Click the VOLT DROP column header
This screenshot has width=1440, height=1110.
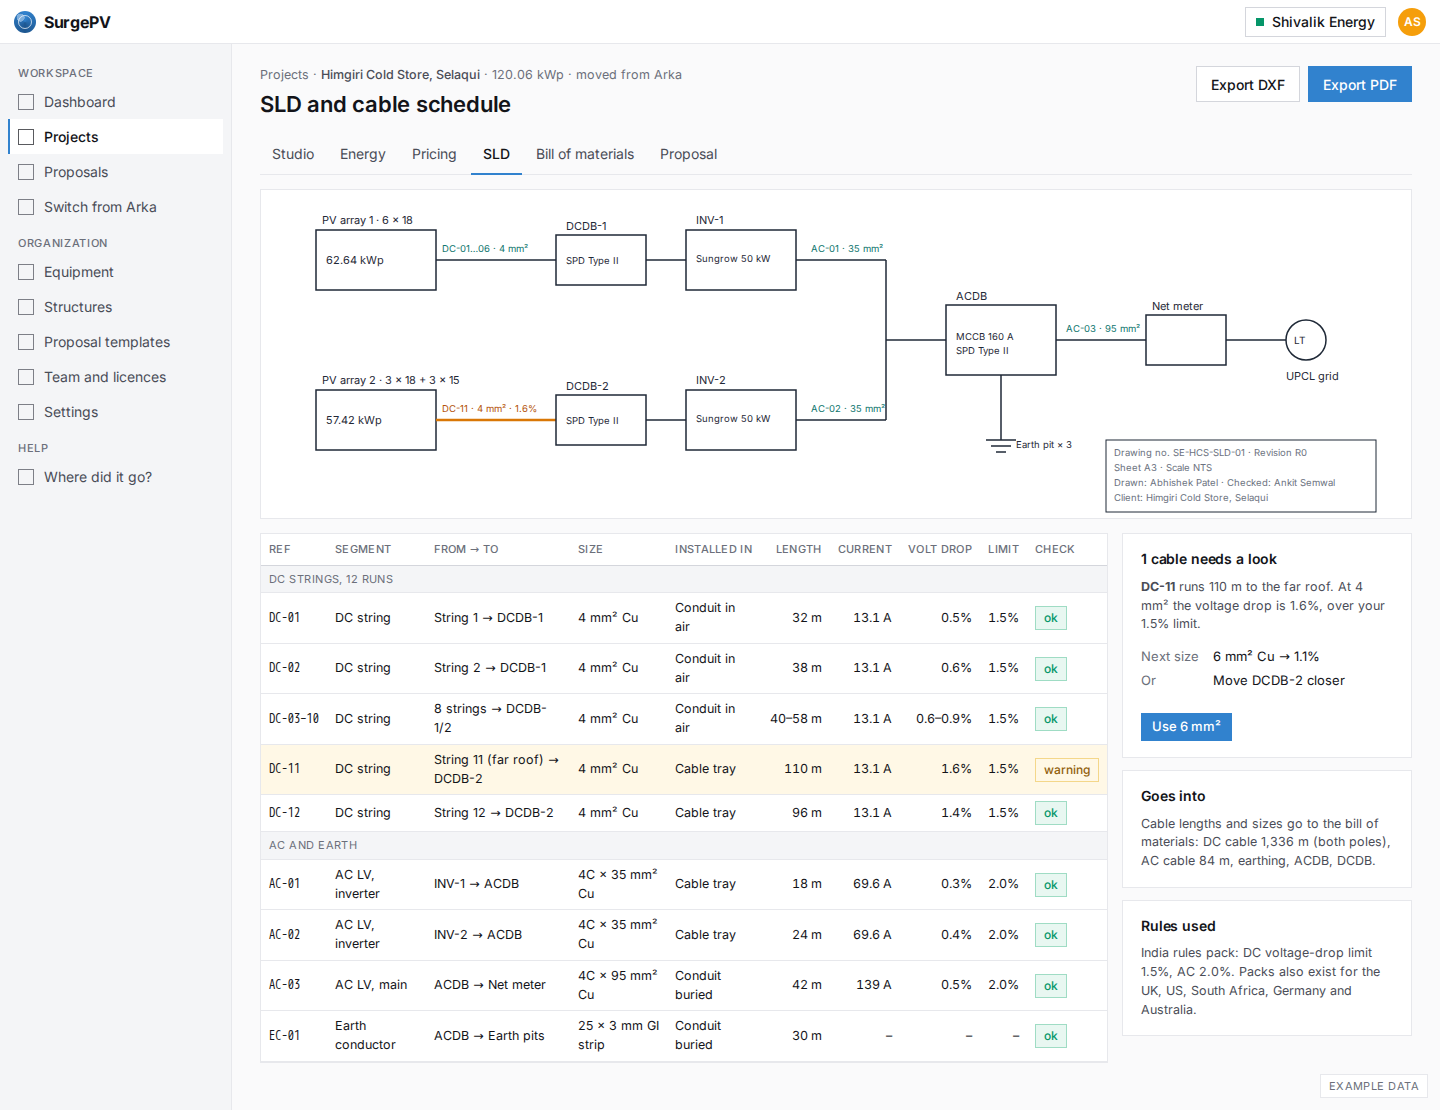[940, 550]
